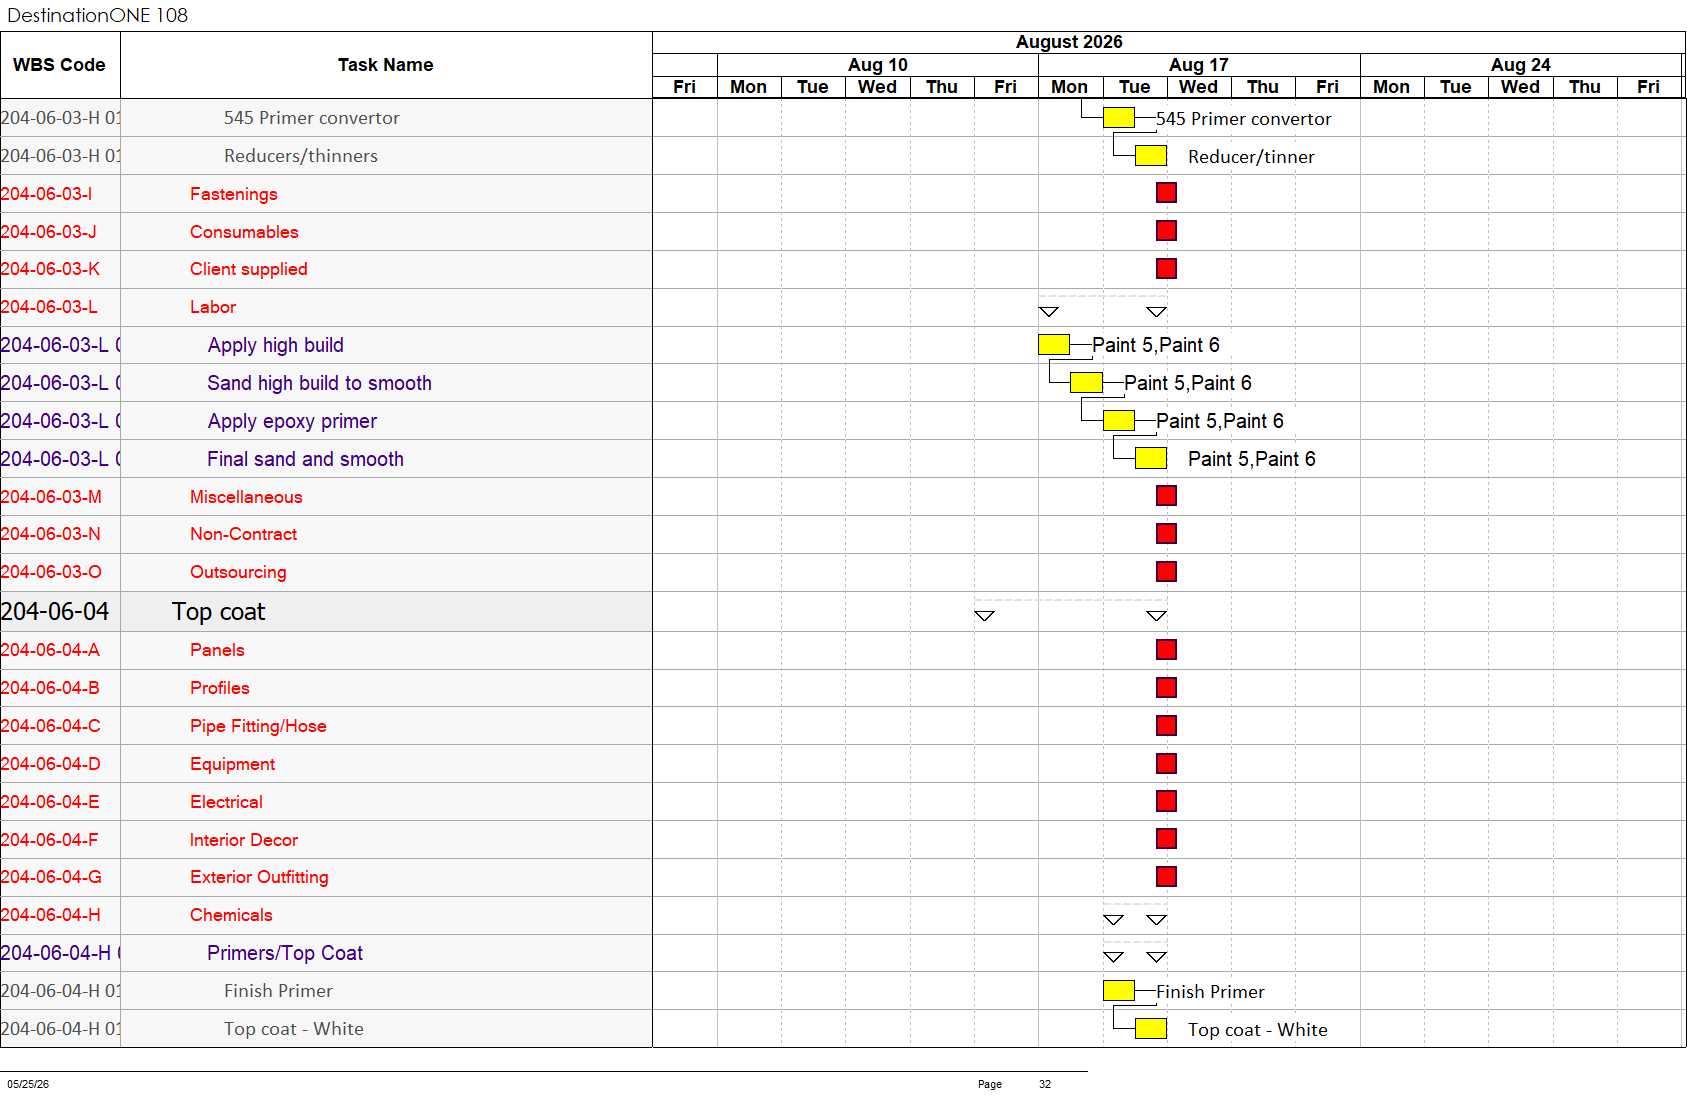Click the Panels row red milestone

(x=1166, y=650)
